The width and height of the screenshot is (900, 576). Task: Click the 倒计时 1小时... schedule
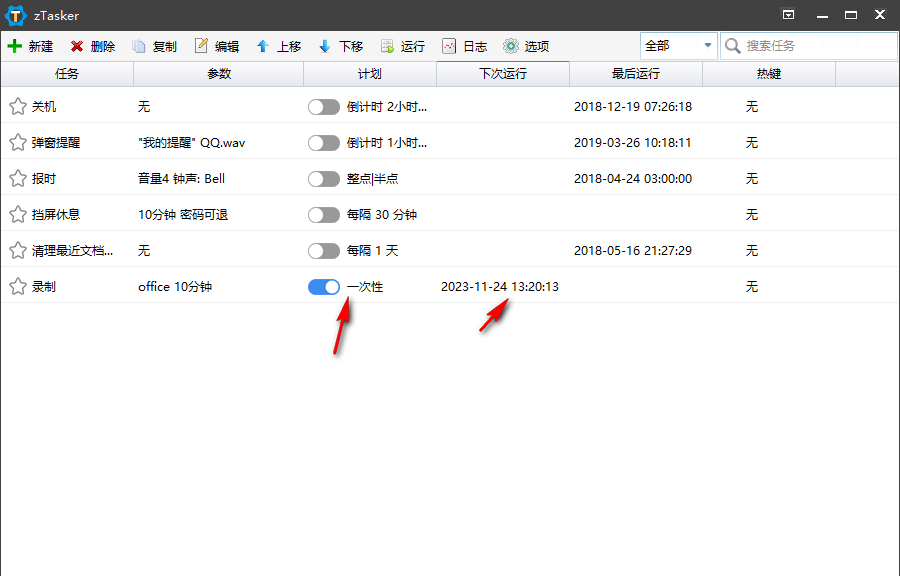387,143
